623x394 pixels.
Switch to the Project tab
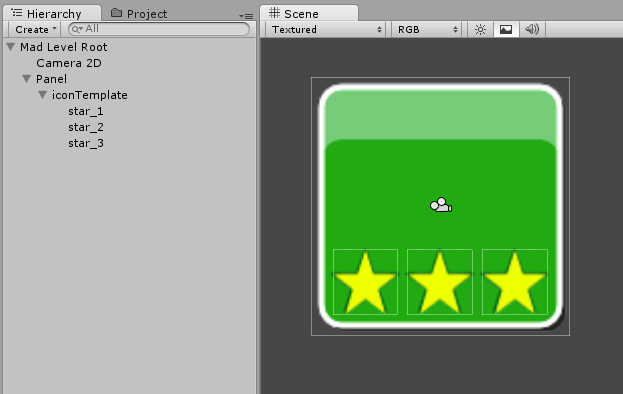coord(139,14)
